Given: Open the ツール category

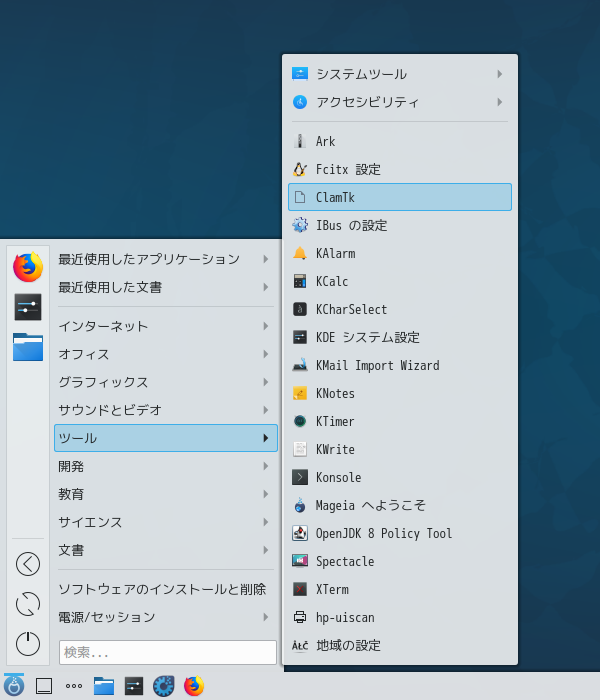Looking at the screenshot, I should [166, 438].
